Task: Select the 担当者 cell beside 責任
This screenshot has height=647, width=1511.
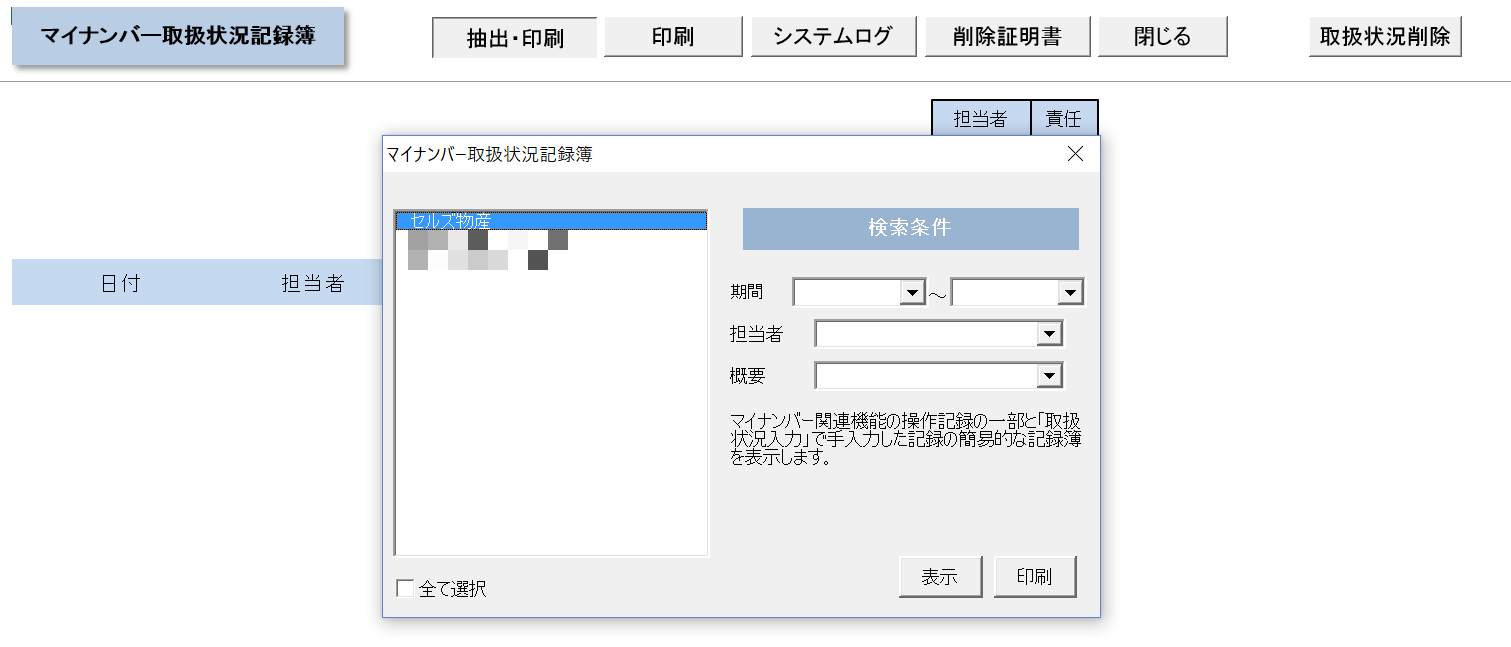Action: point(980,118)
